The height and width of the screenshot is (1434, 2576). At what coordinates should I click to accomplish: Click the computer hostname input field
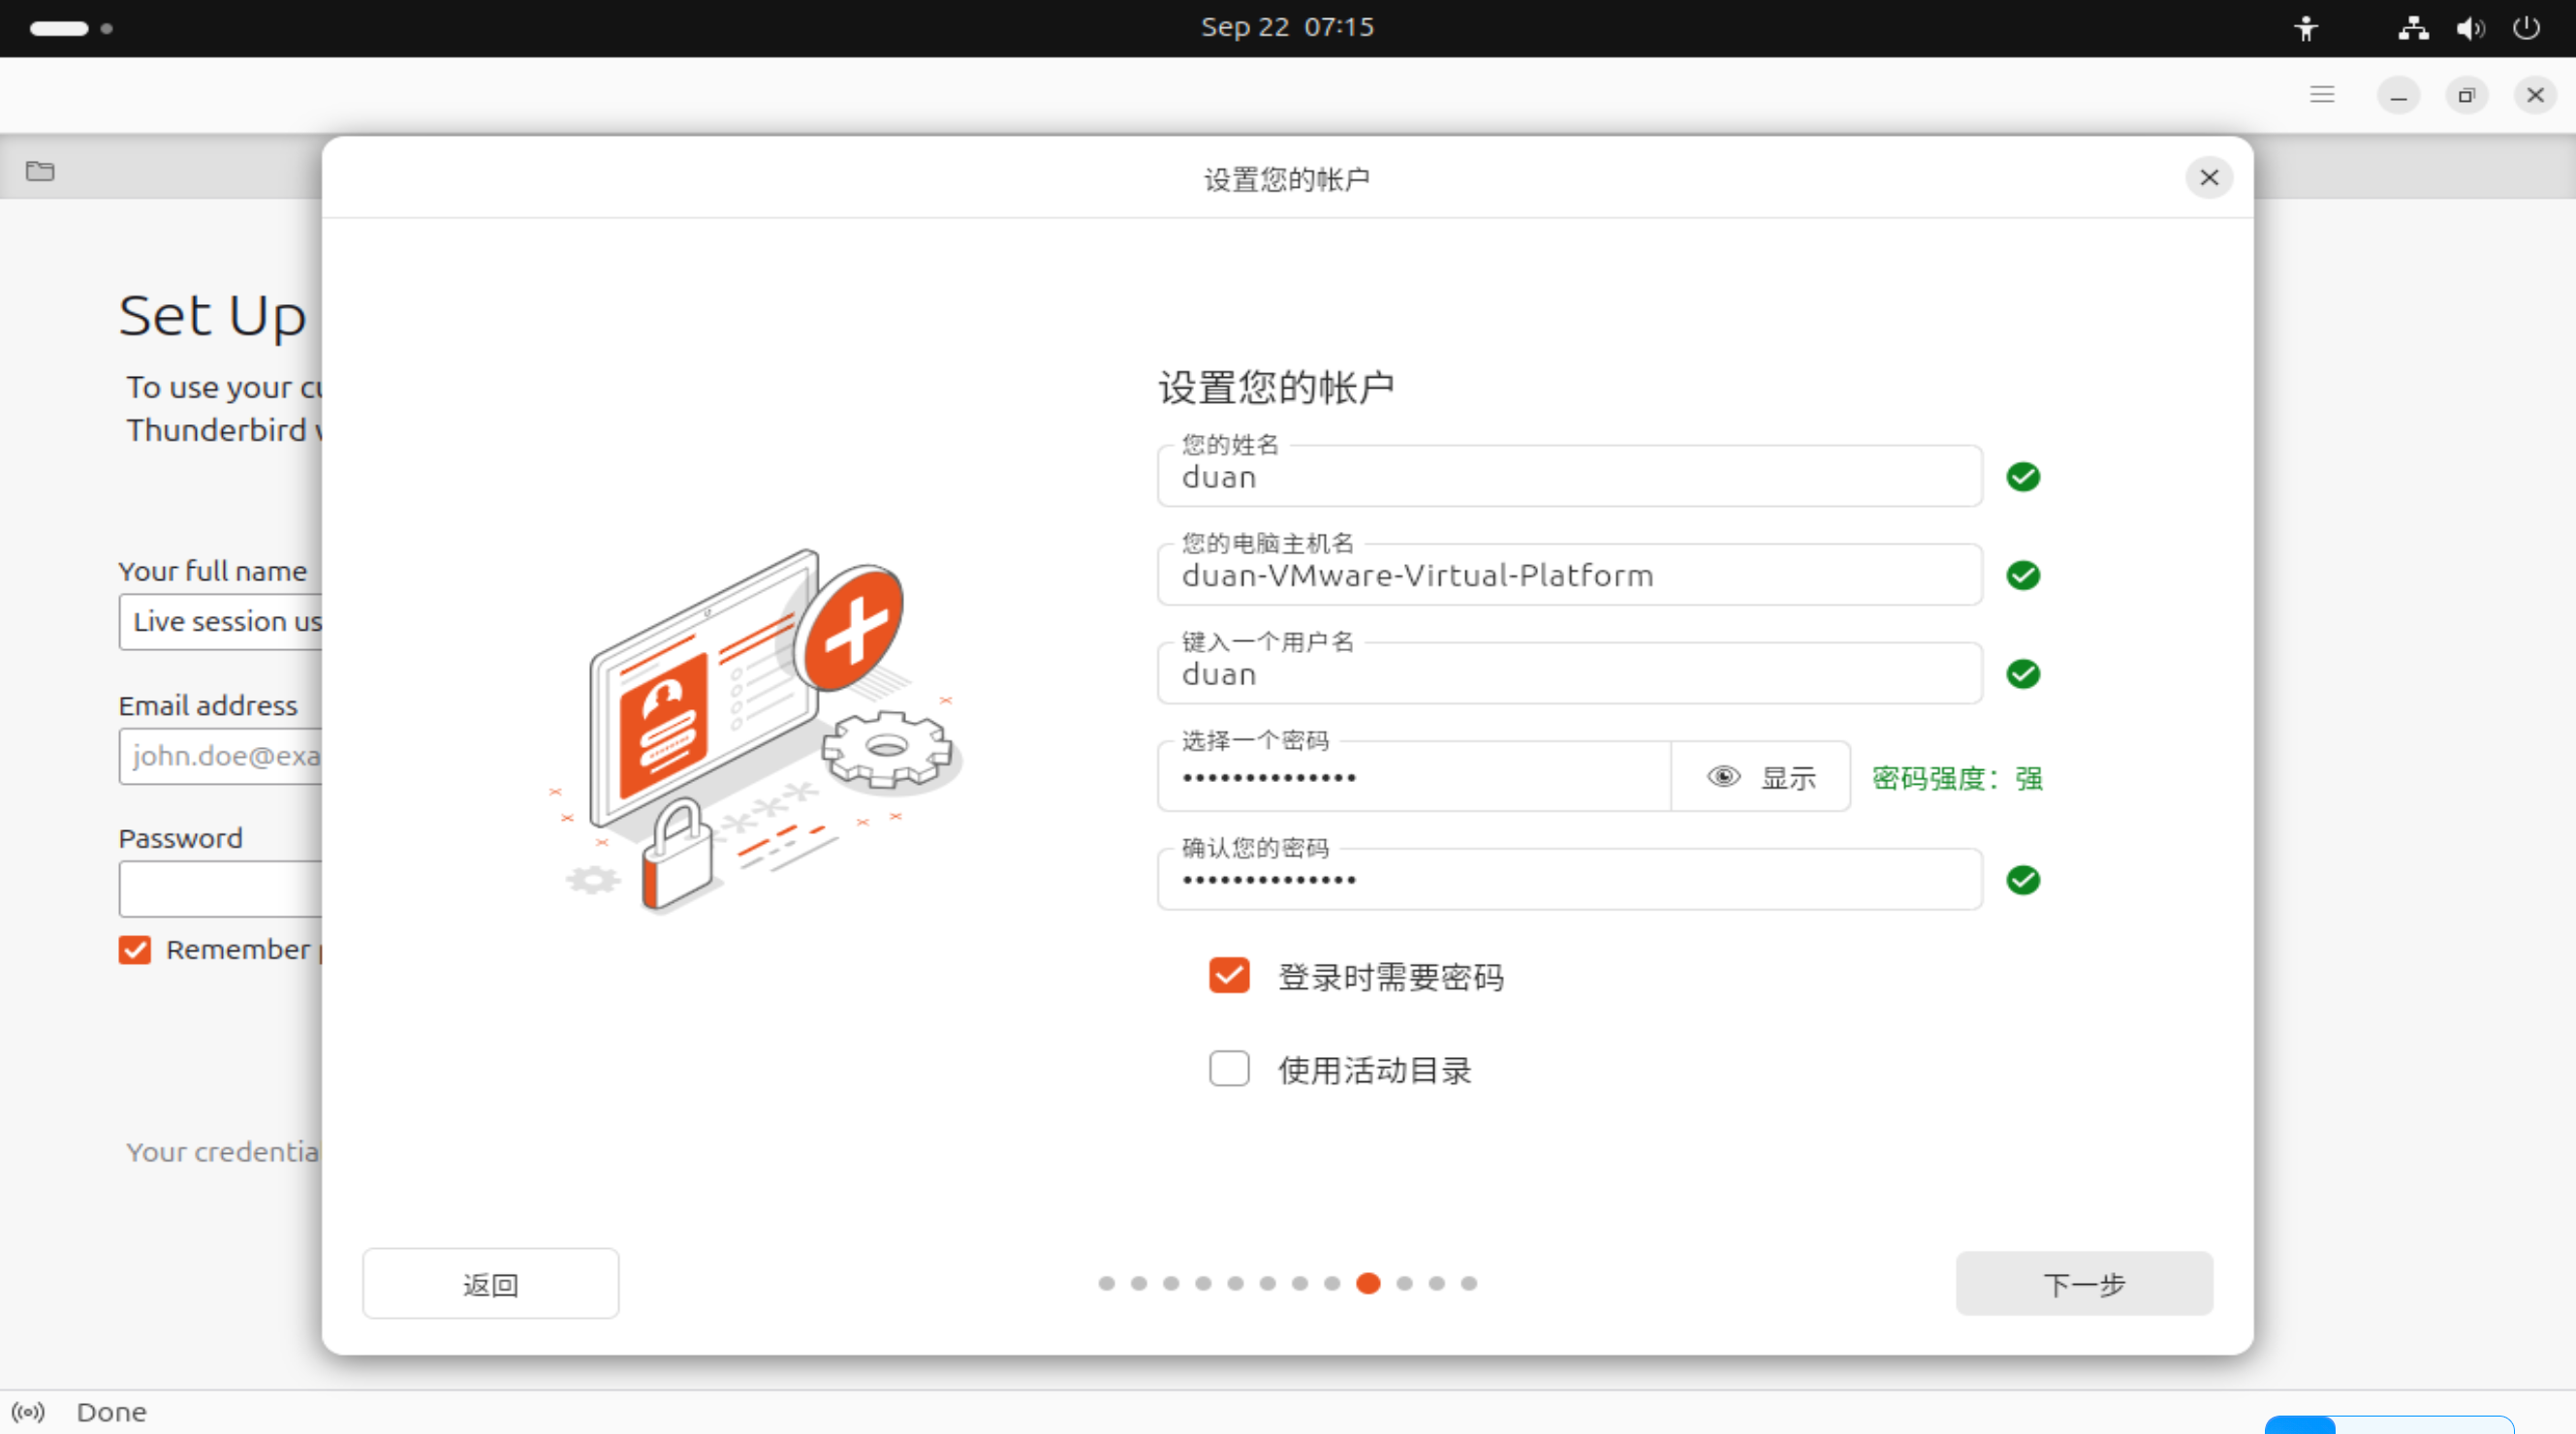(x=1568, y=576)
